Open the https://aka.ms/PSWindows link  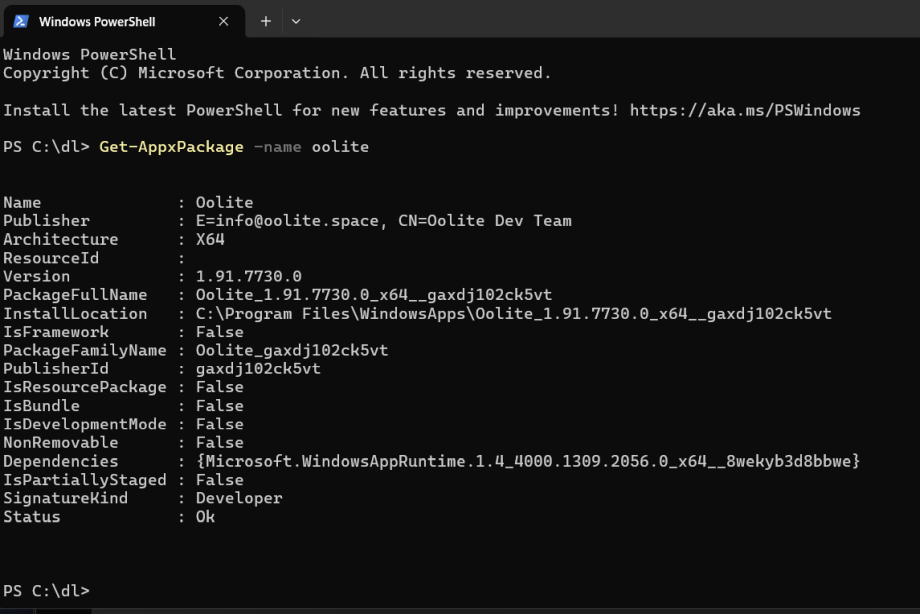(745, 110)
